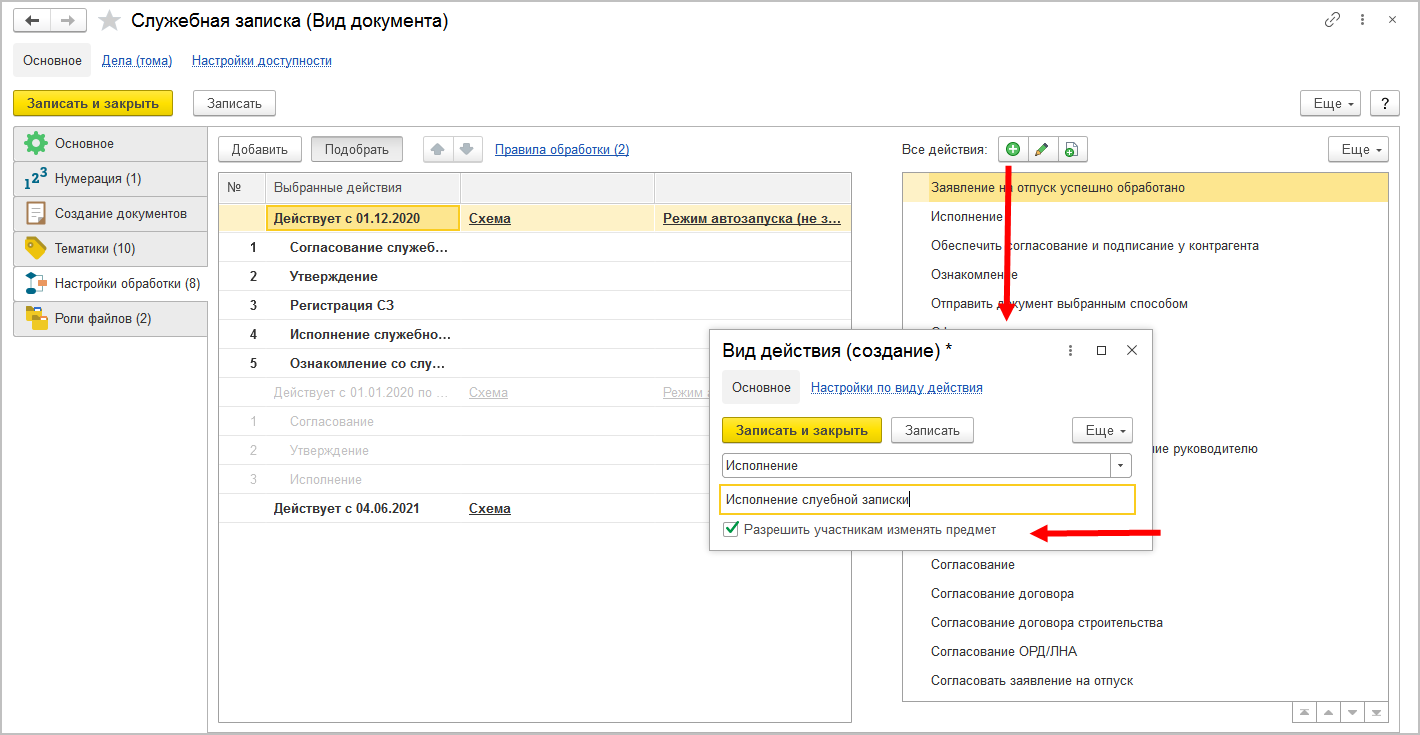Switch to the Дела (тома) tab

[x=137, y=61]
